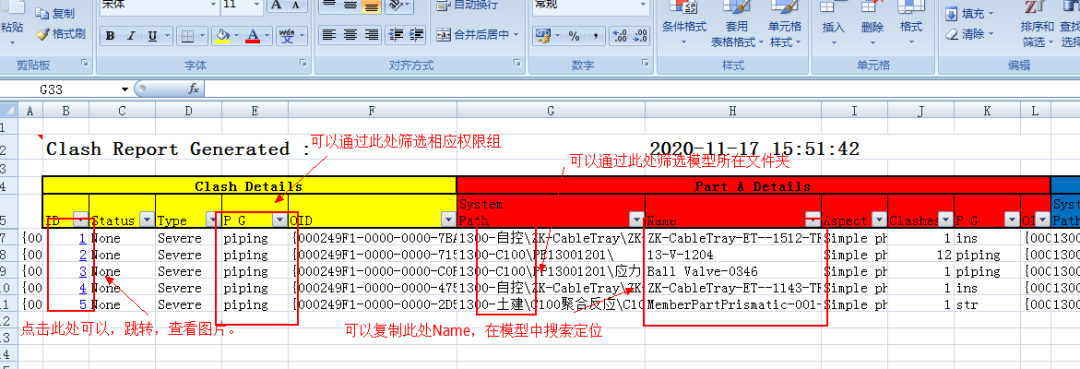Viewport: 1080px width, 369px height.
Task: Click the format painter brush
Action: [61, 33]
